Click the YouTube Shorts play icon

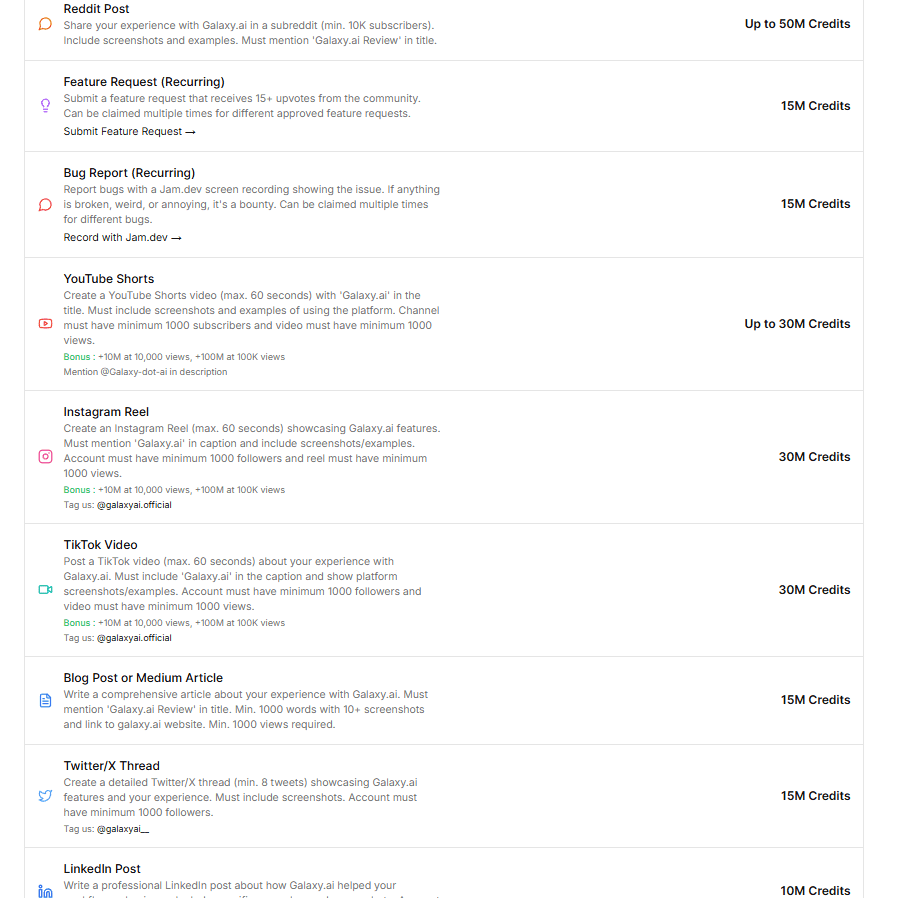[45, 323]
